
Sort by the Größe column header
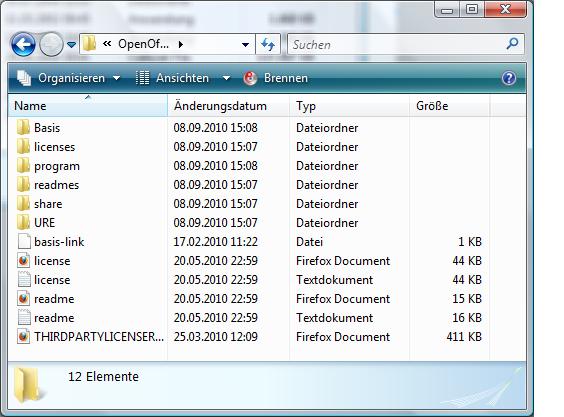point(449,106)
